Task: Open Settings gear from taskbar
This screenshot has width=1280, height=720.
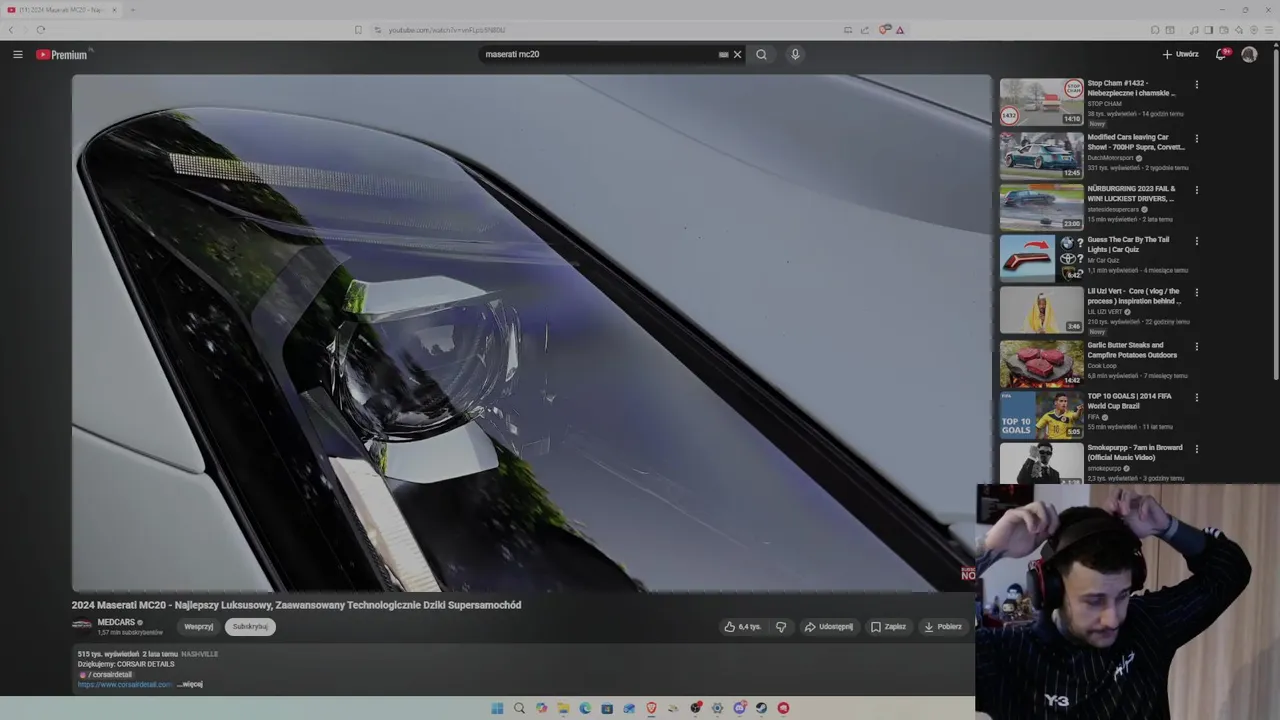Action: (717, 708)
